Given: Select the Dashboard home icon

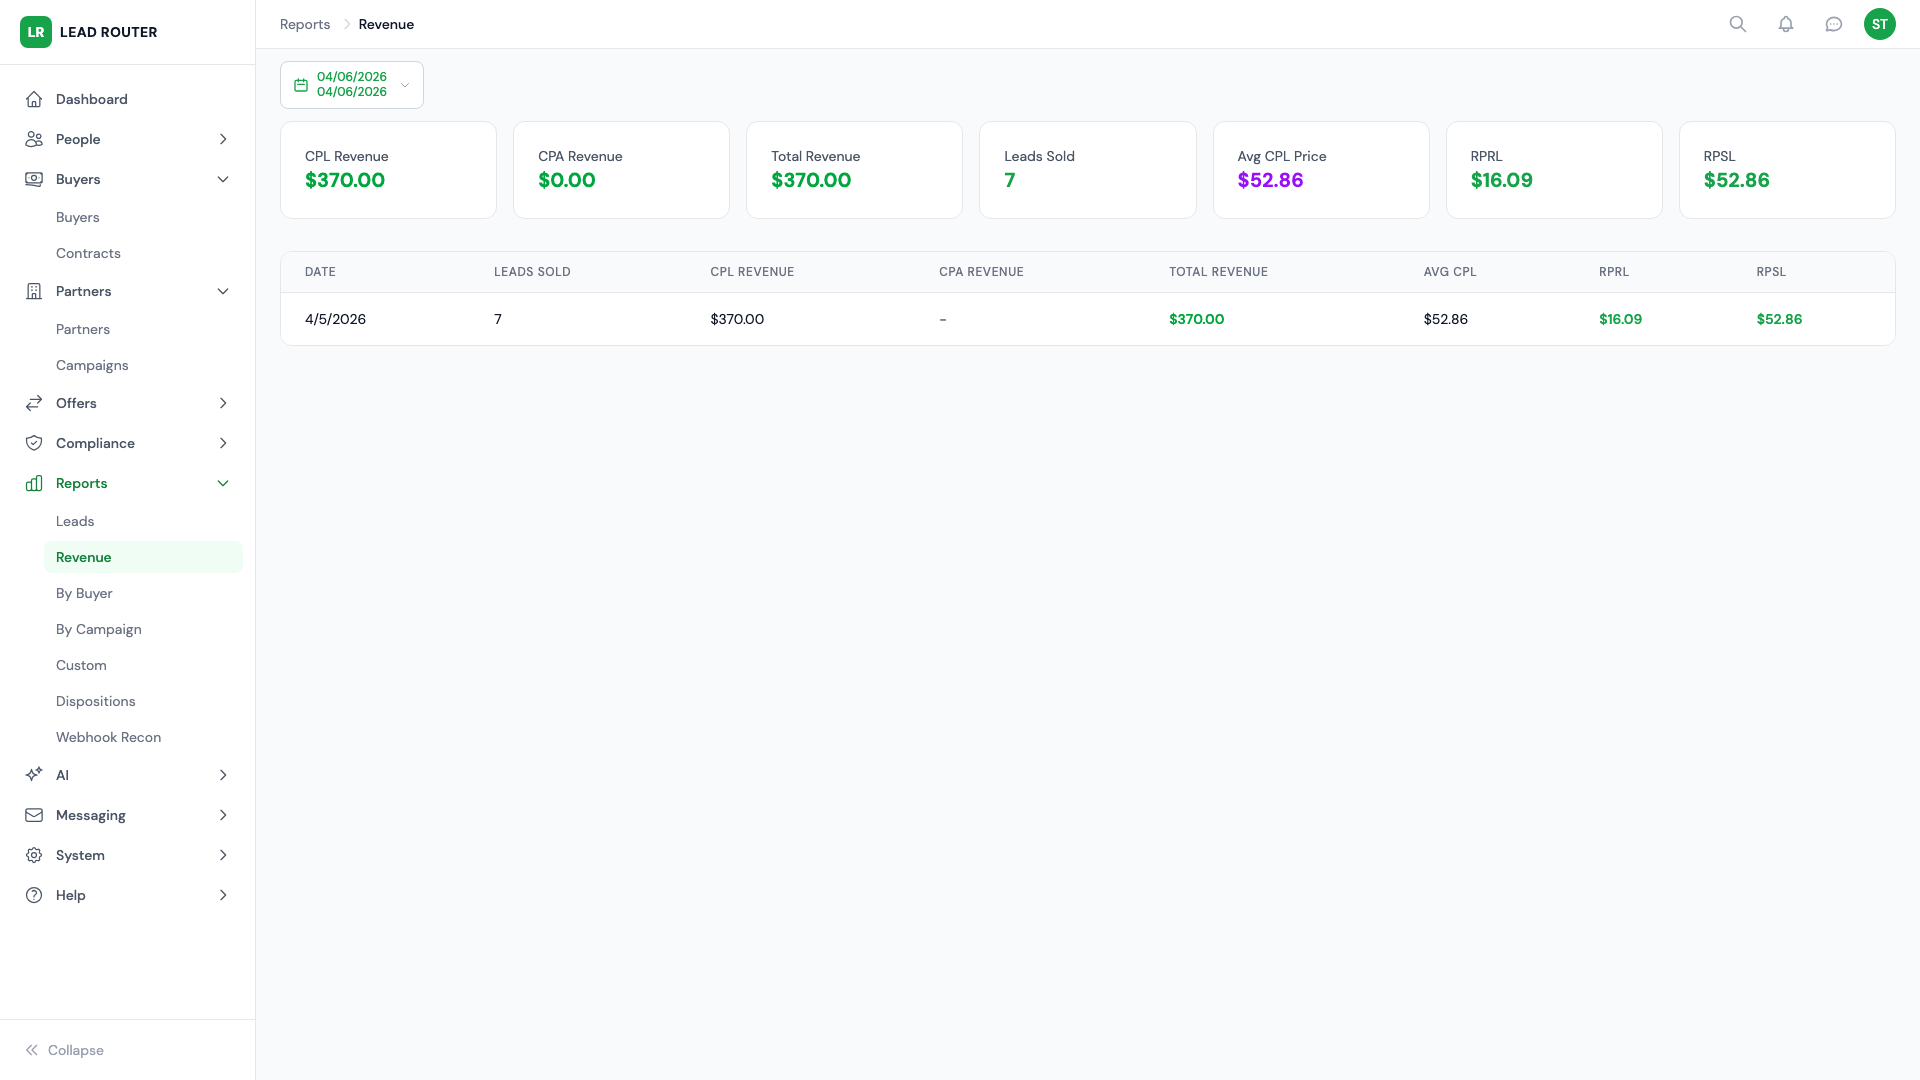Looking at the screenshot, I should [x=34, y=99].
